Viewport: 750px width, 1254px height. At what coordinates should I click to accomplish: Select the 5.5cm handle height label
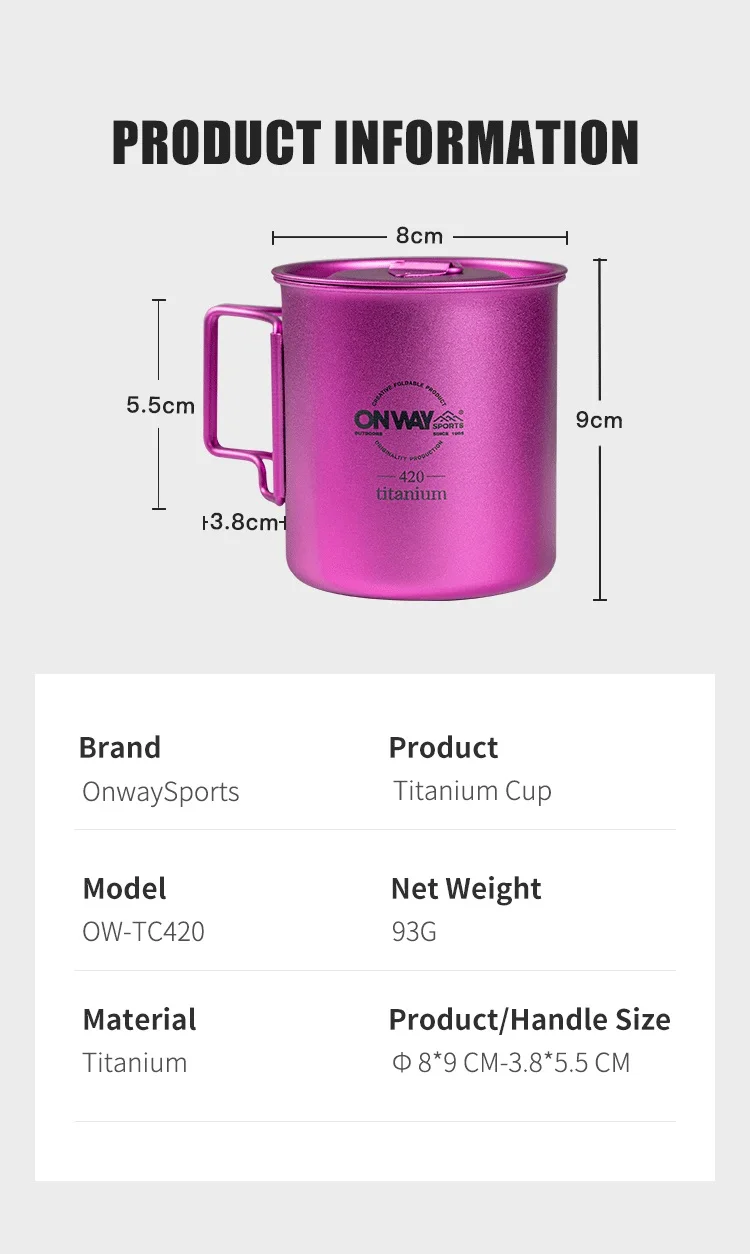tap(160, 405)
